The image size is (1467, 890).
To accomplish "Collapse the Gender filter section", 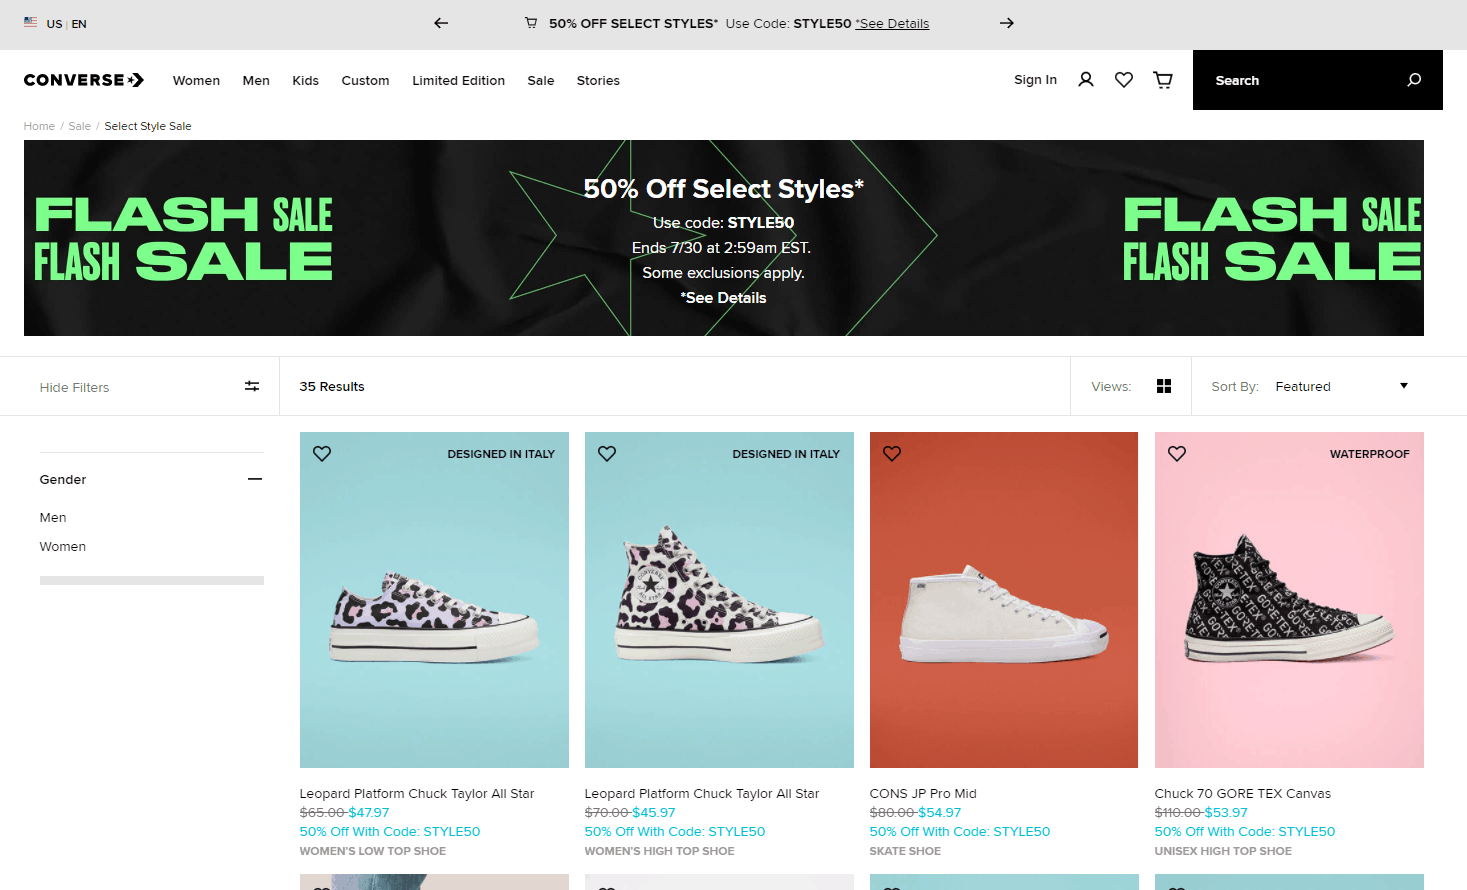I will (255, 479).
